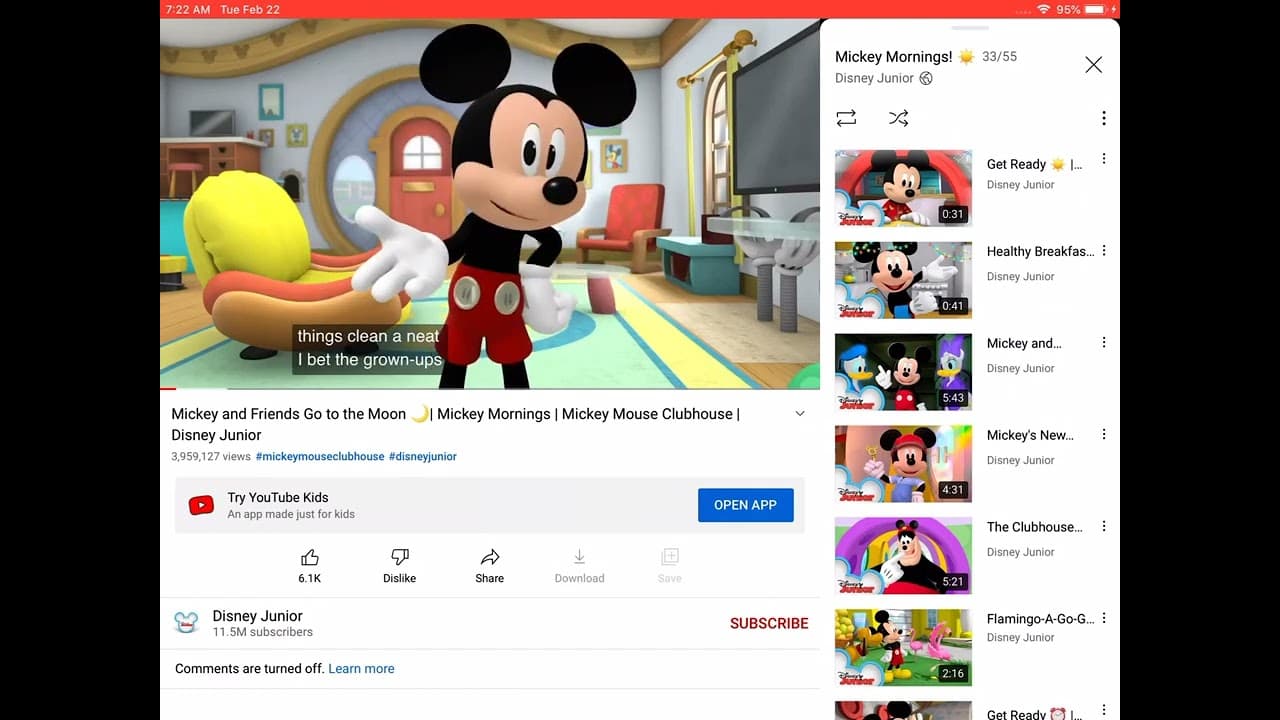Viewport: 1280px width, 720px height.
Task: Open the #disneyjunior hashtag link
Action: [423, 456]
